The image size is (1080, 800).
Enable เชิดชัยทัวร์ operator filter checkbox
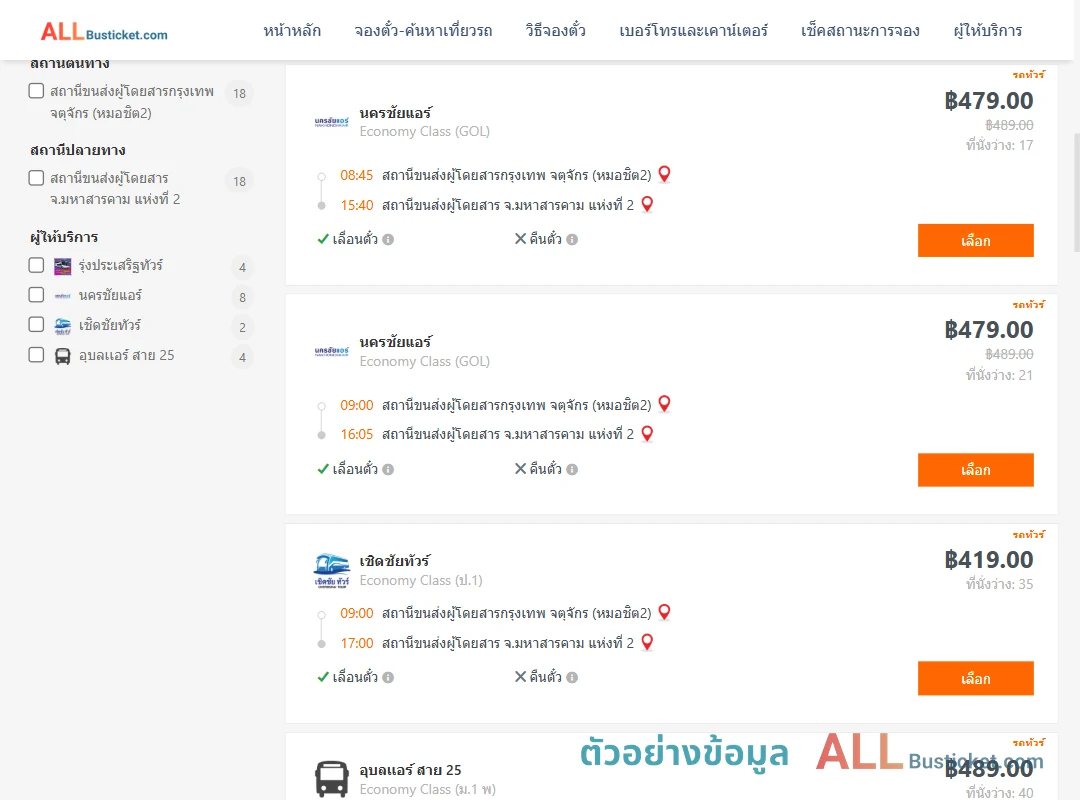pos(37,325)
